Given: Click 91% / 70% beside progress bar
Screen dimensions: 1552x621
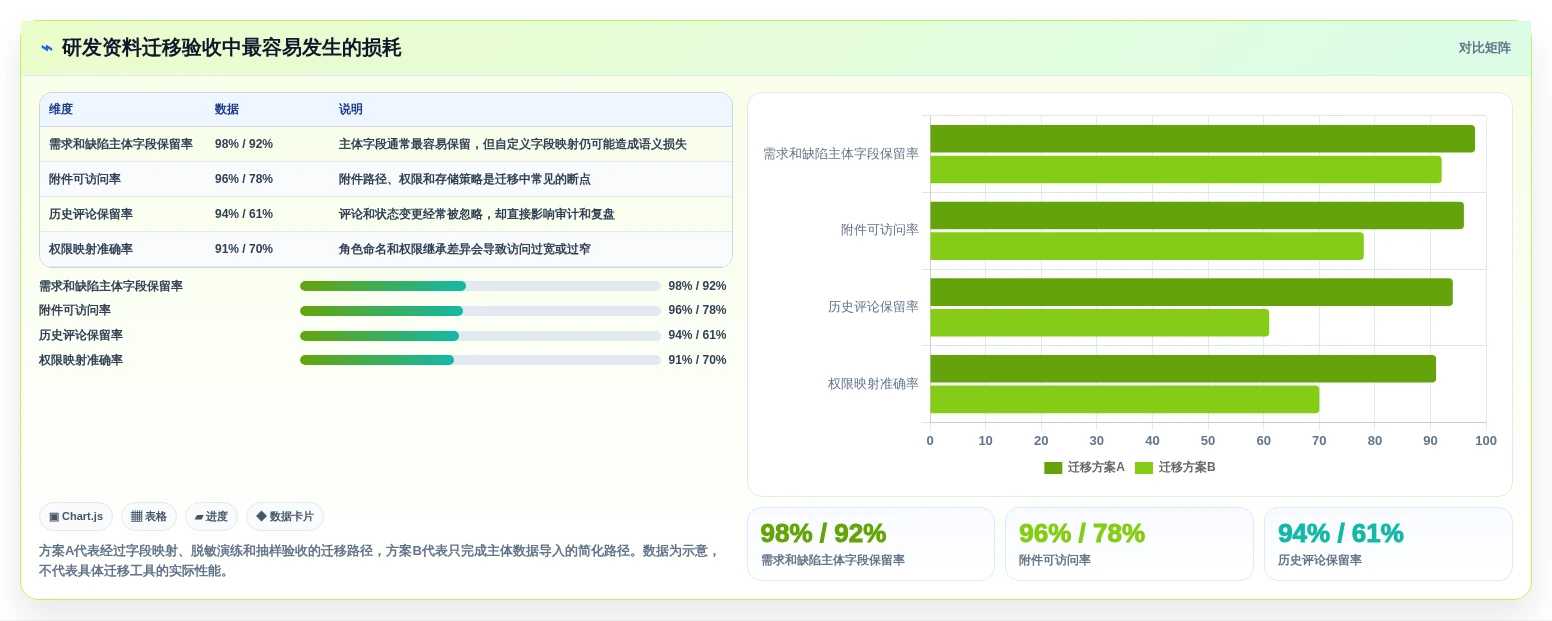Looking at the screenshot, I should (x=697, y=360).
